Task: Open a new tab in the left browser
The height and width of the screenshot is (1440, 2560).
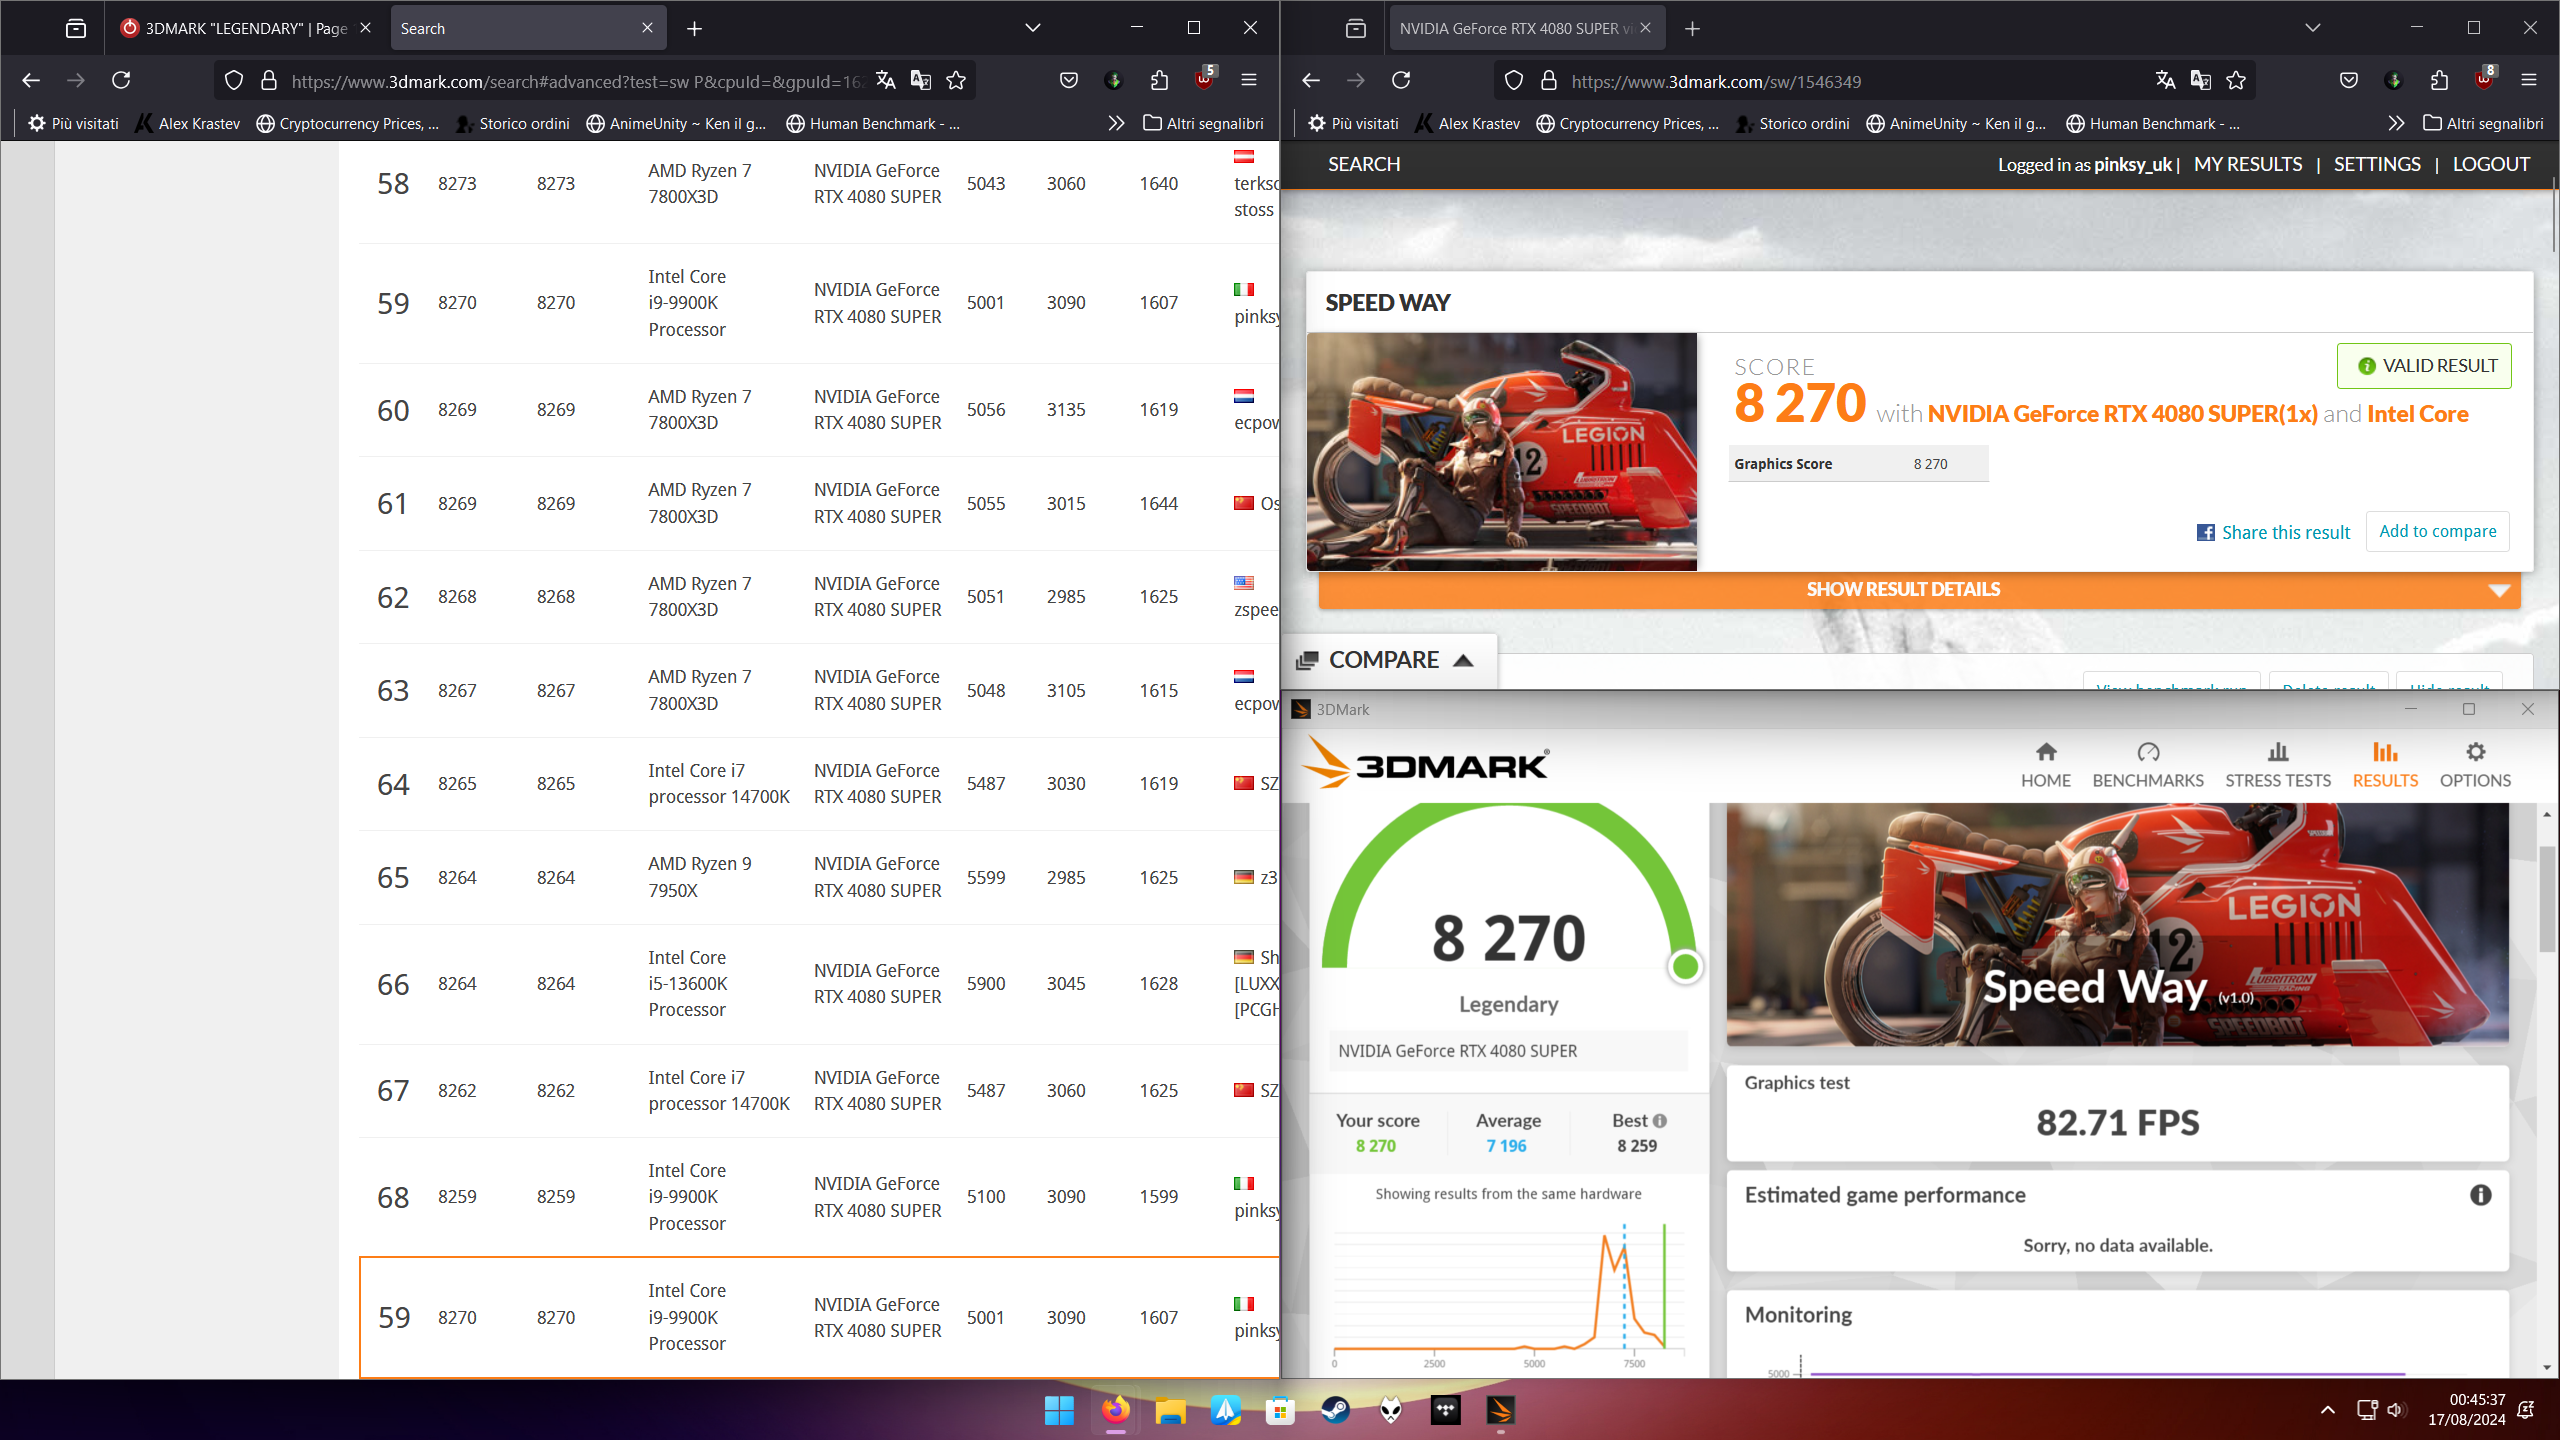Action: point(694,29)
